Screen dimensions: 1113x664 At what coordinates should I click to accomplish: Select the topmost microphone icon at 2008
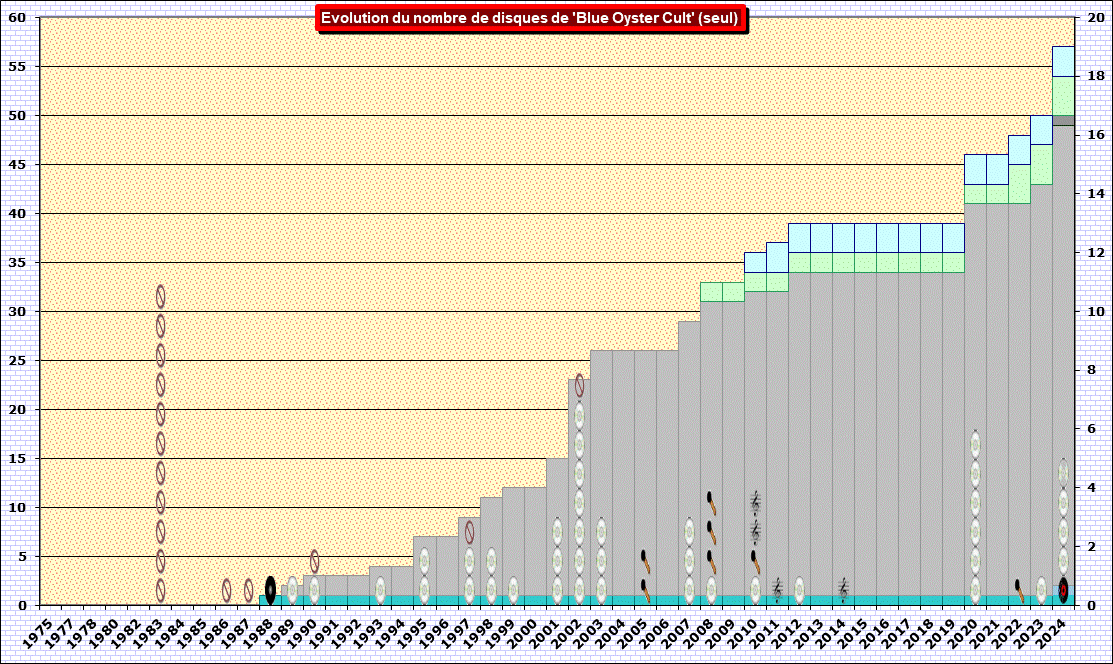(x=711, y=503)
